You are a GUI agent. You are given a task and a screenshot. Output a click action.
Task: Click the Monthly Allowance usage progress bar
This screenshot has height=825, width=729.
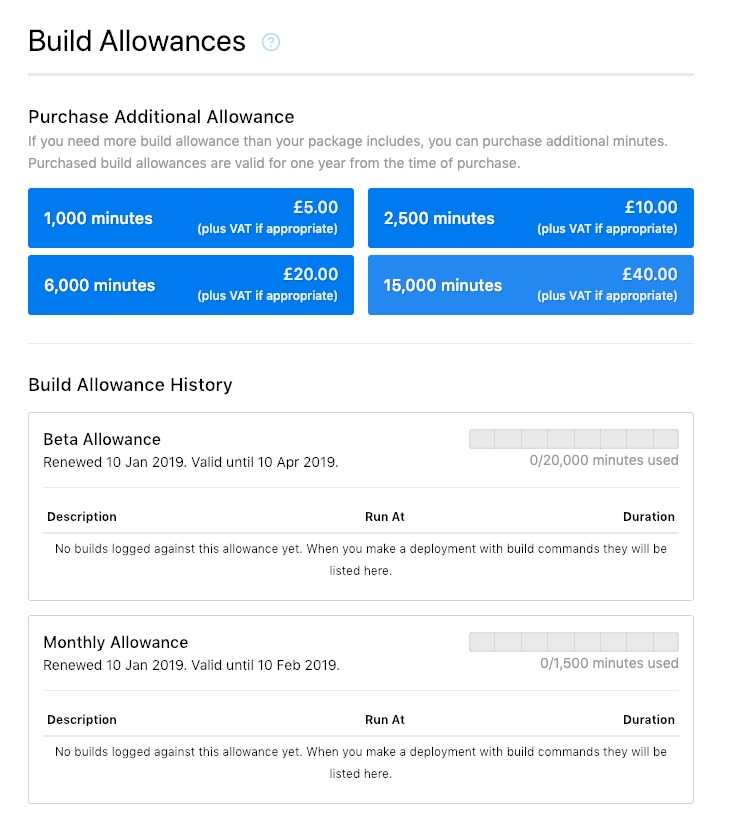click(574, 642)
